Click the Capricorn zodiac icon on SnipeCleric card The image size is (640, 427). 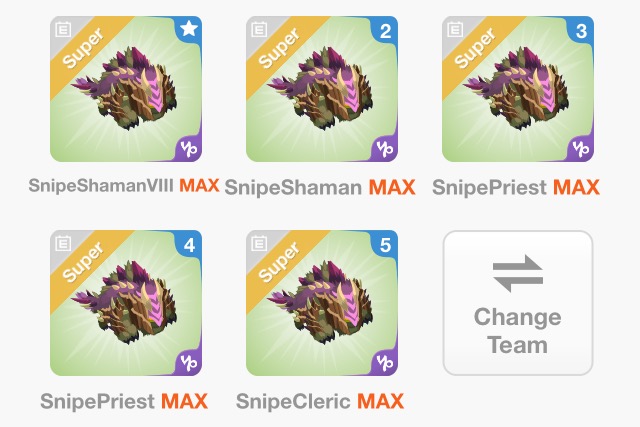tap(384, 363)
